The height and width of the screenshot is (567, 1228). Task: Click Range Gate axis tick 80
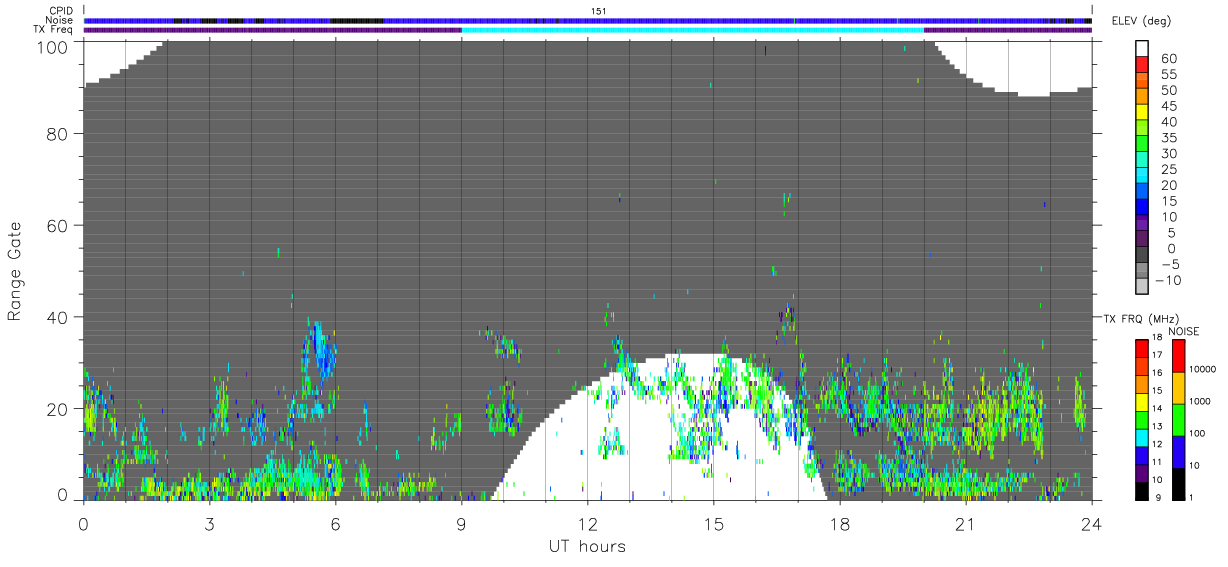pos(59,134)
